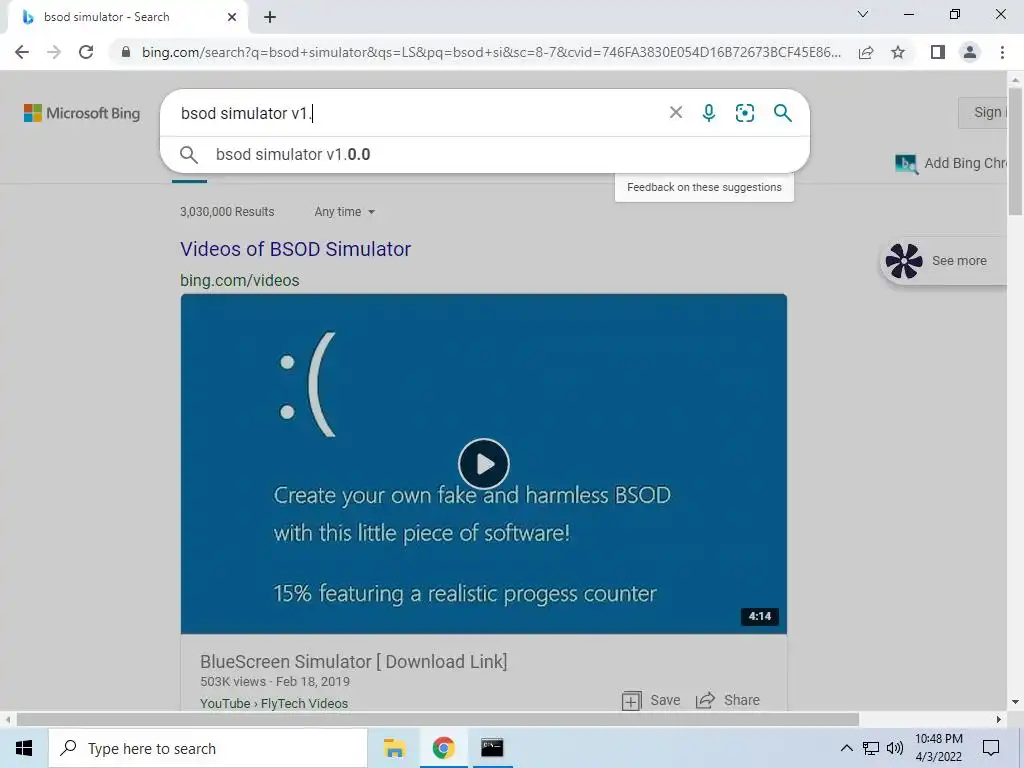Viewport: 1024px width, 768px height.
Task: Go back to the previous page
Action: coord(22,52)
